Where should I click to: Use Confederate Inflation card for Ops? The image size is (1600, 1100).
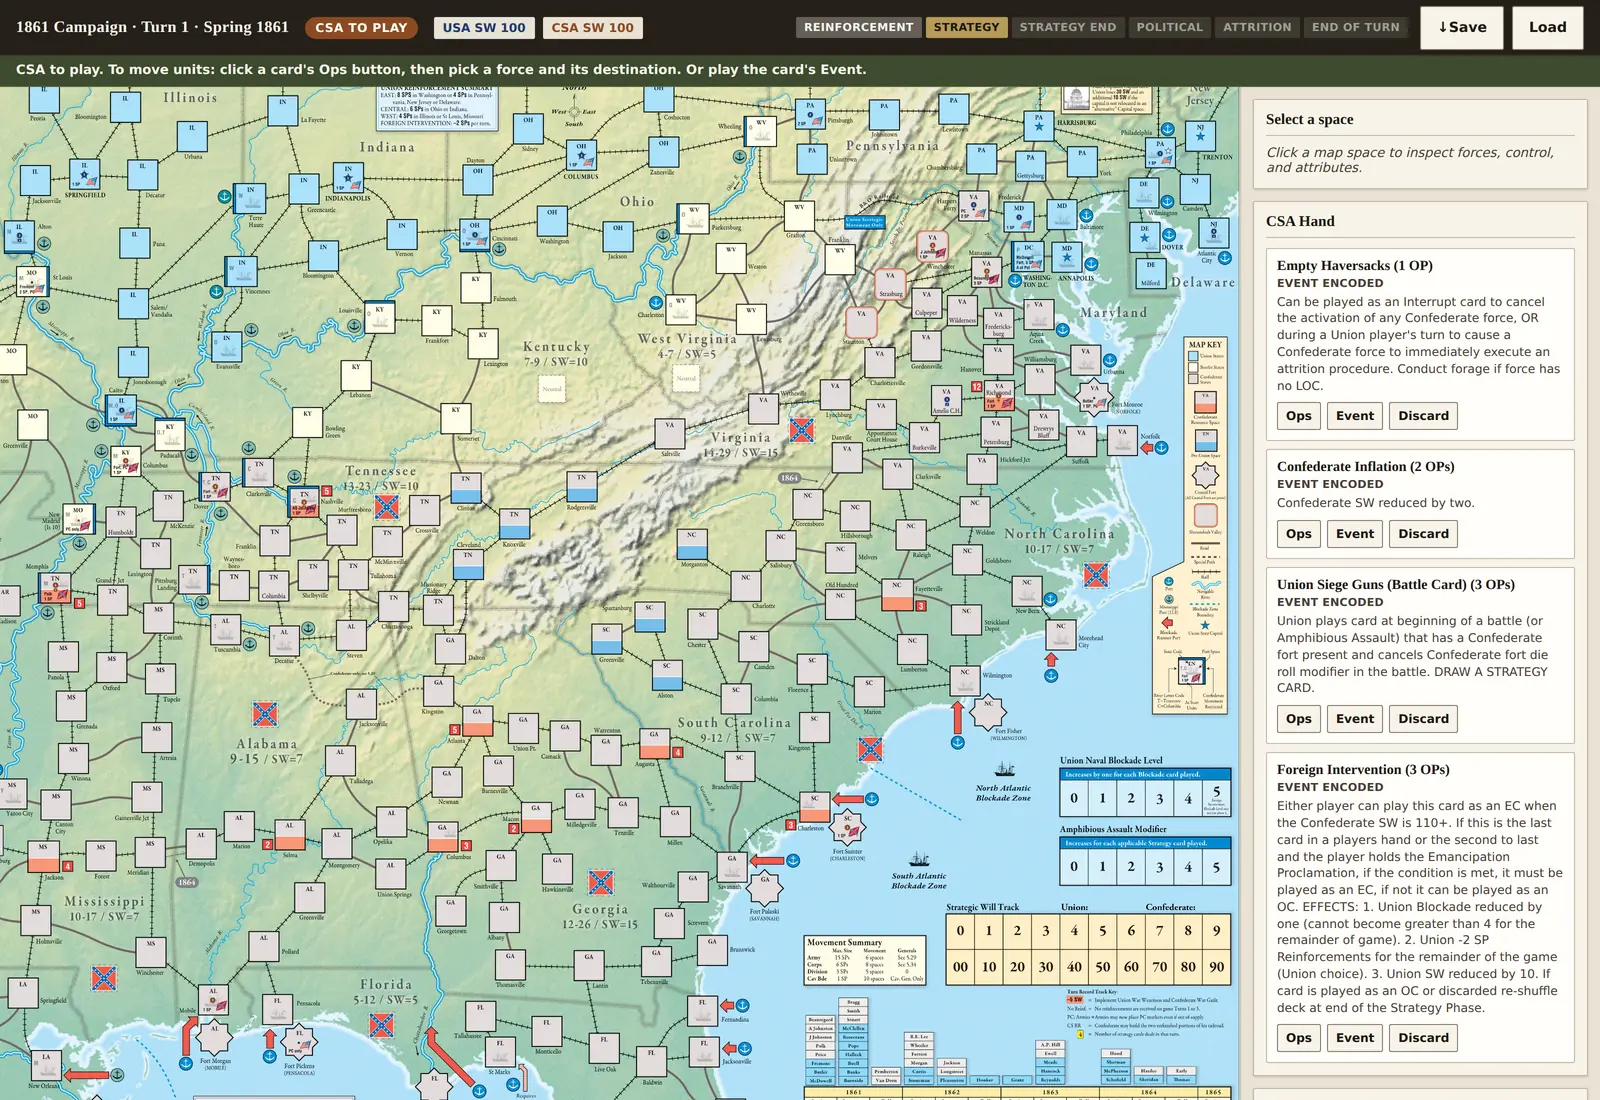(1298, 534)
